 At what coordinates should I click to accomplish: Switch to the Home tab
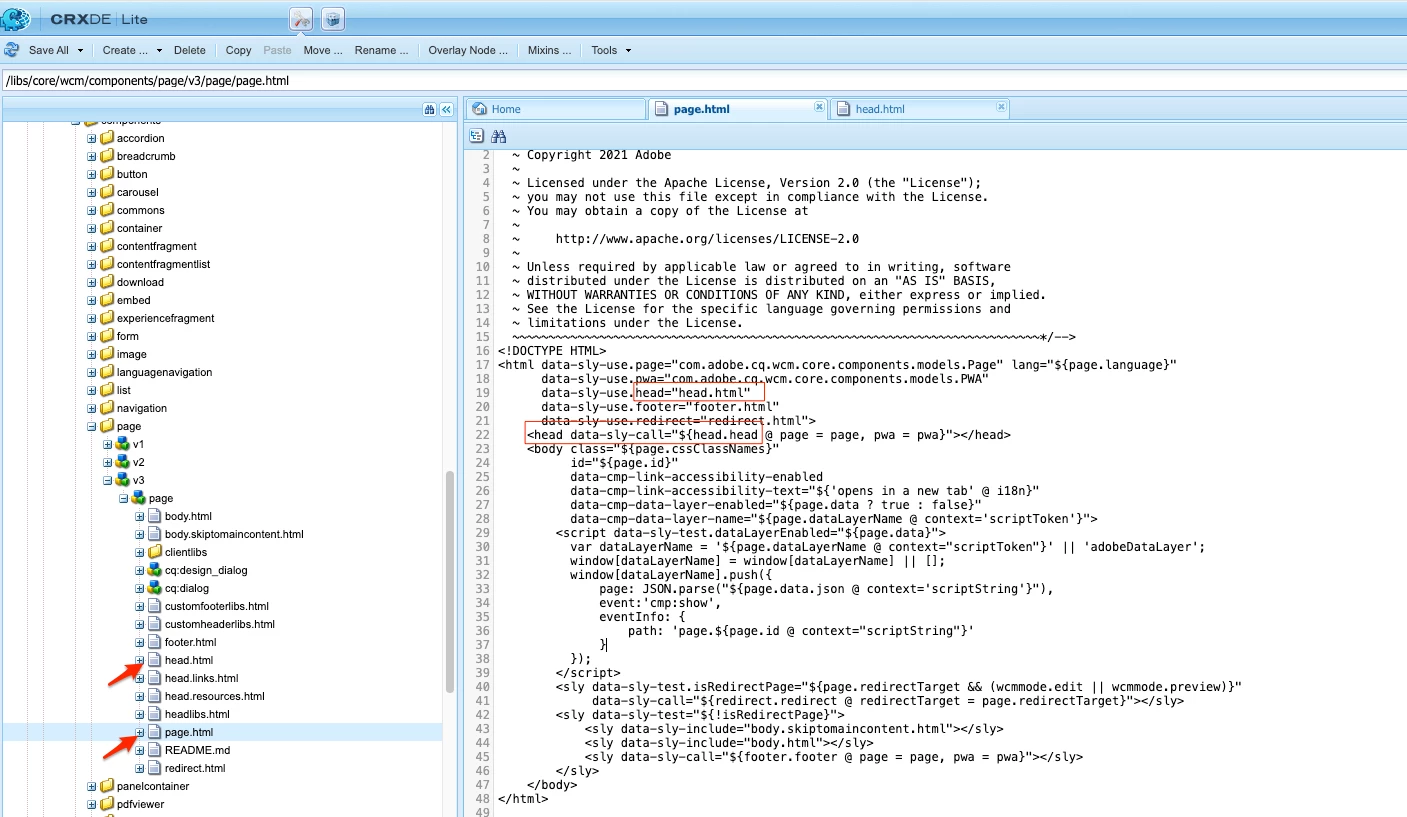pos(556,109)
